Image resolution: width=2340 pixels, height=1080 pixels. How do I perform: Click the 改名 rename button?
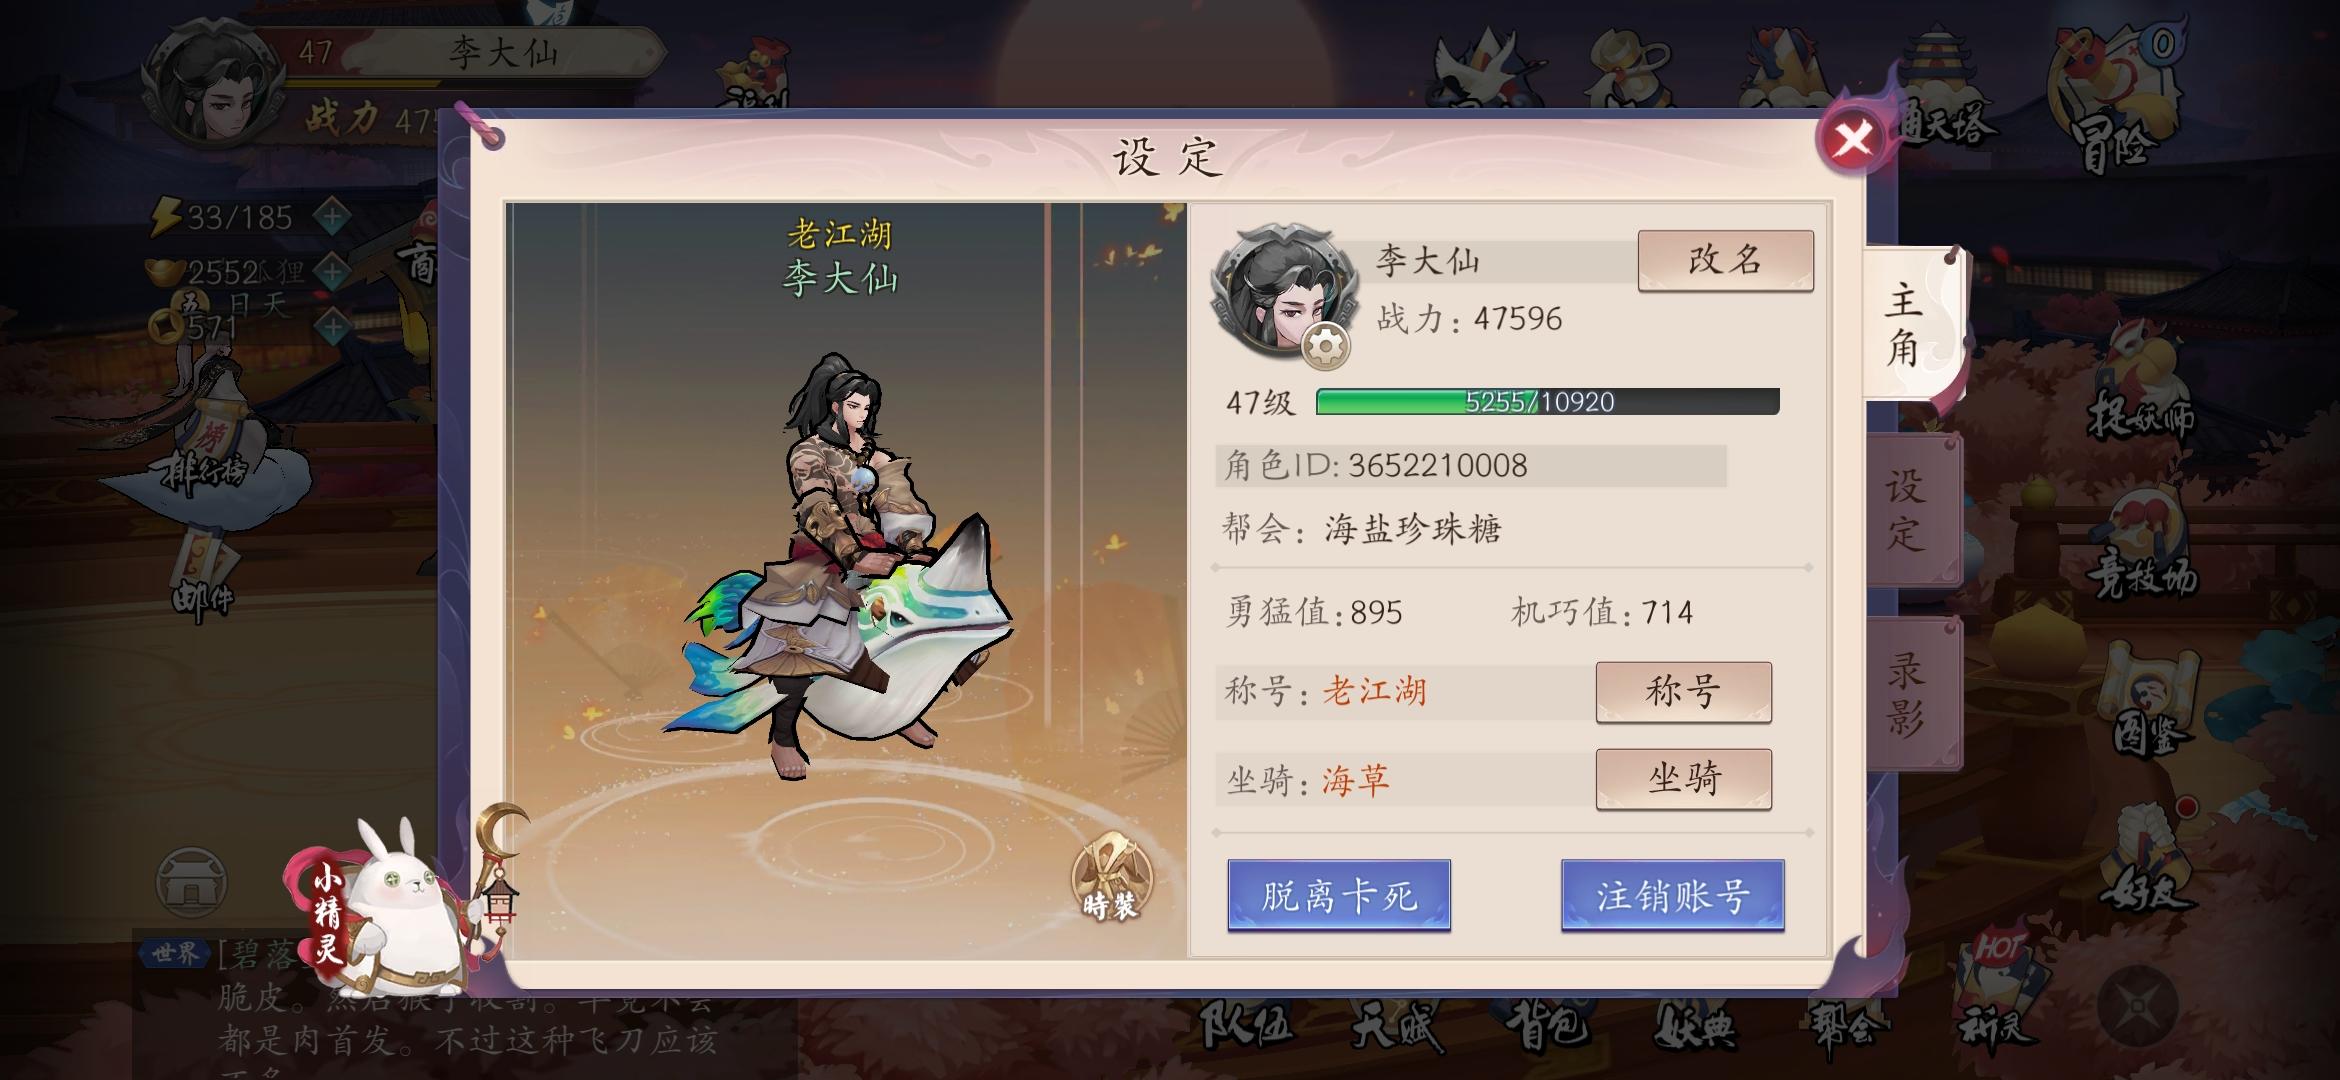(x=1725, y=260)
